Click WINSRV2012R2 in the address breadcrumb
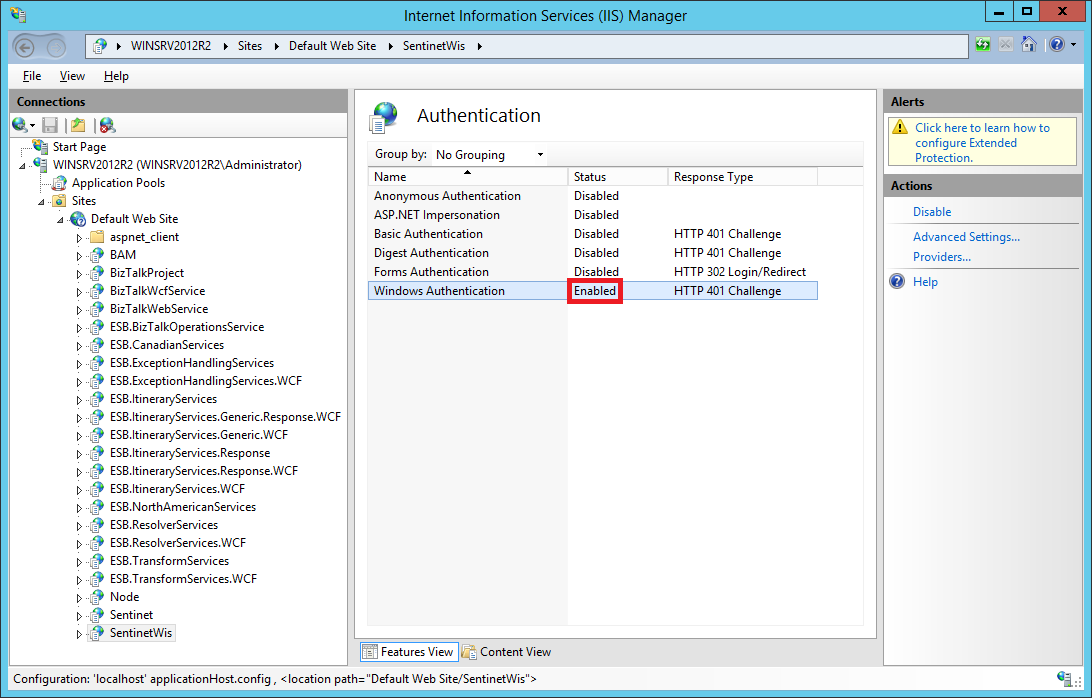Viewport: 1092px width, 698px height. [x=171, y=46]
